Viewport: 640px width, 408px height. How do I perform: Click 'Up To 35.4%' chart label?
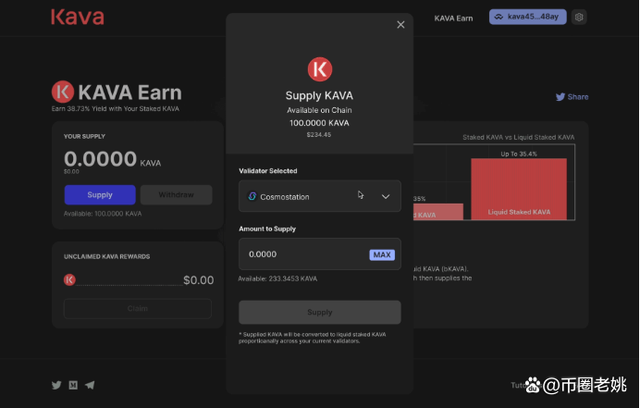[519, 154]
